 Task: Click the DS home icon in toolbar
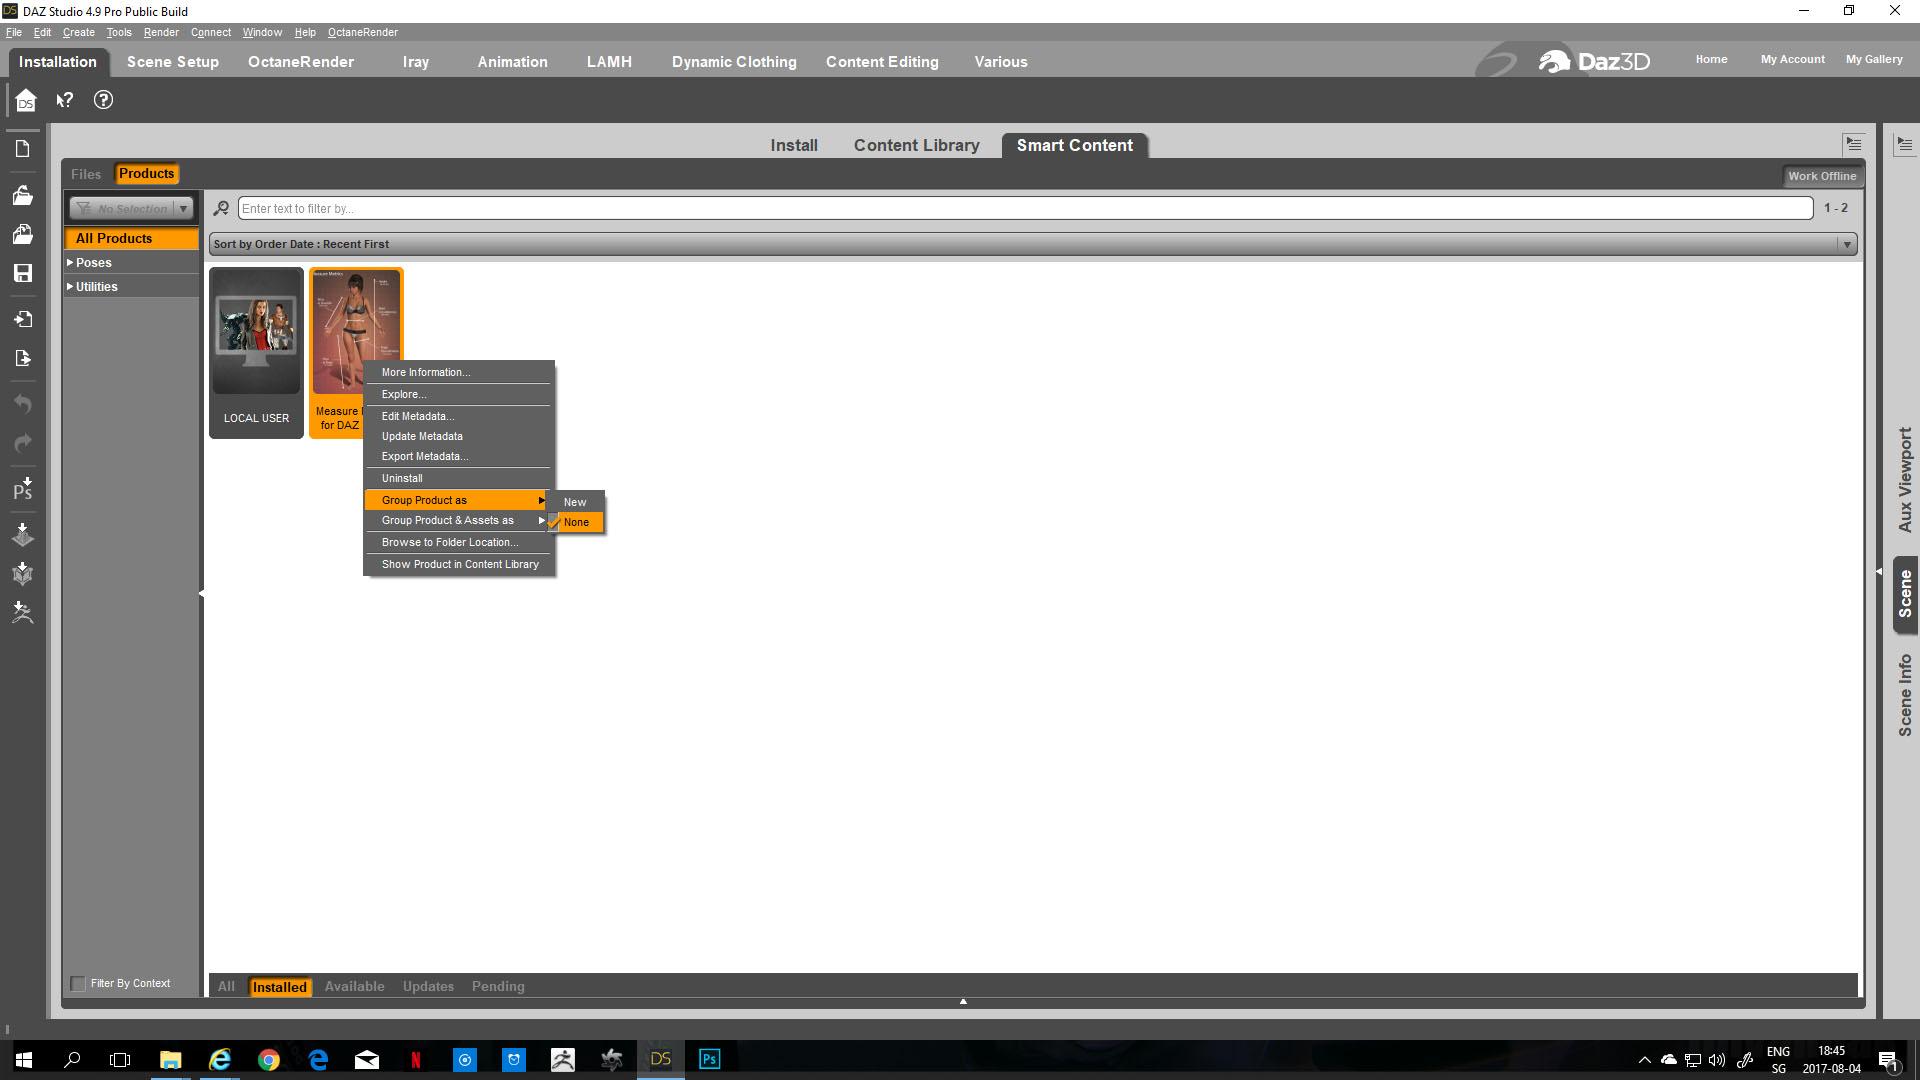(26, 100)
